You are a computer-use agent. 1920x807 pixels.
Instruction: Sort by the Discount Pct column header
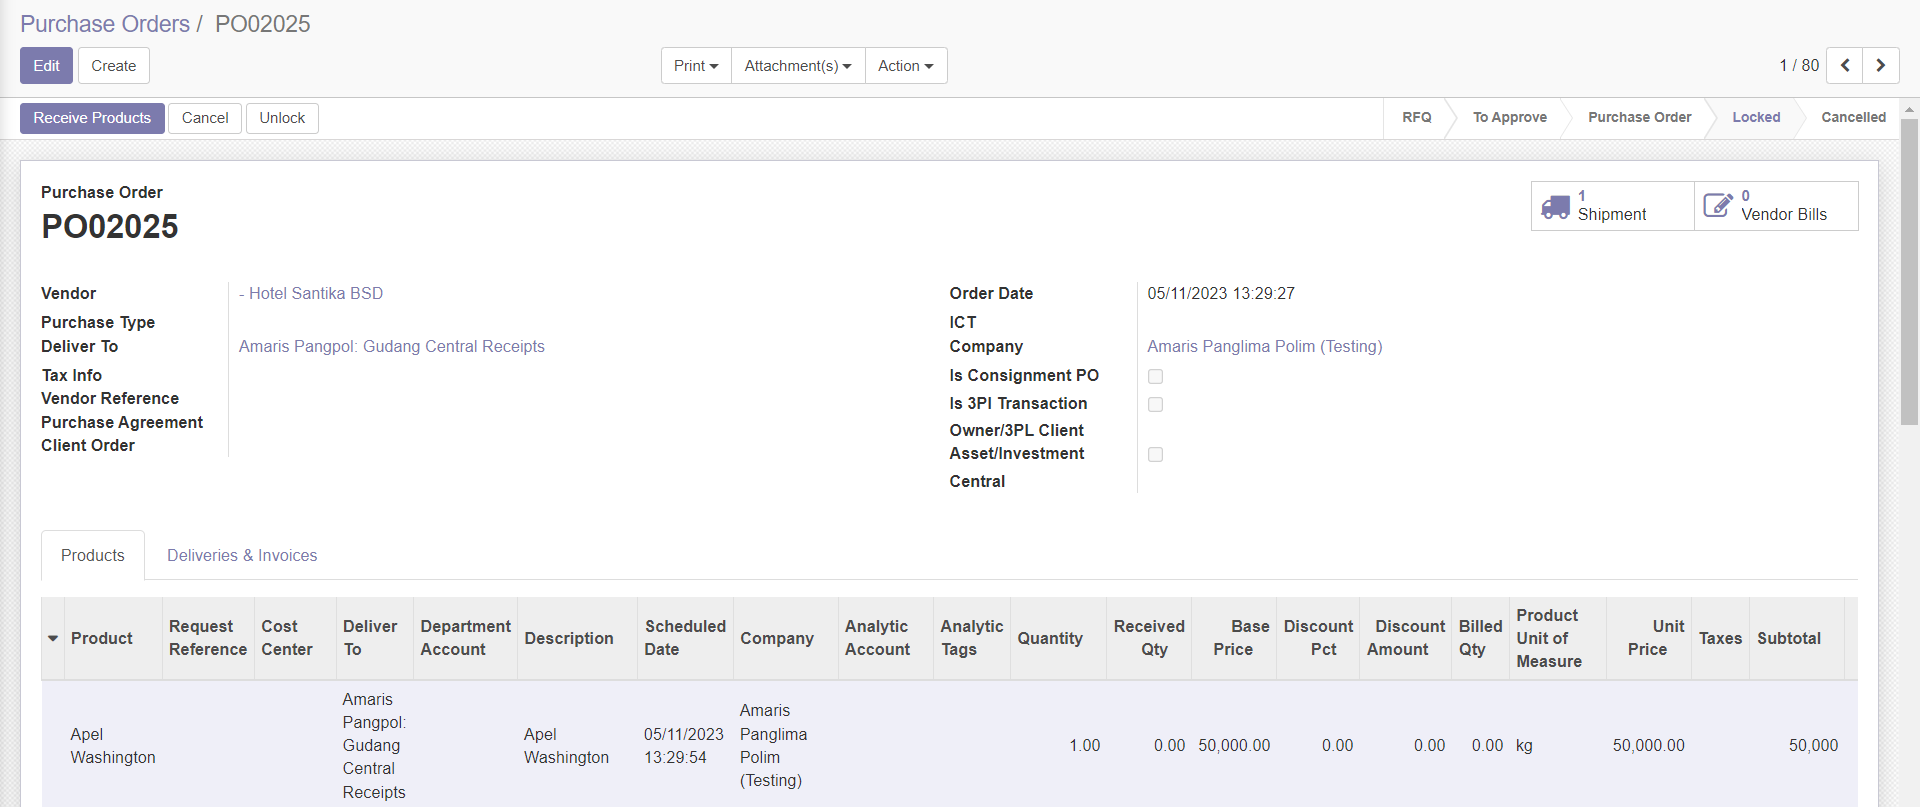coord(1318,638)
